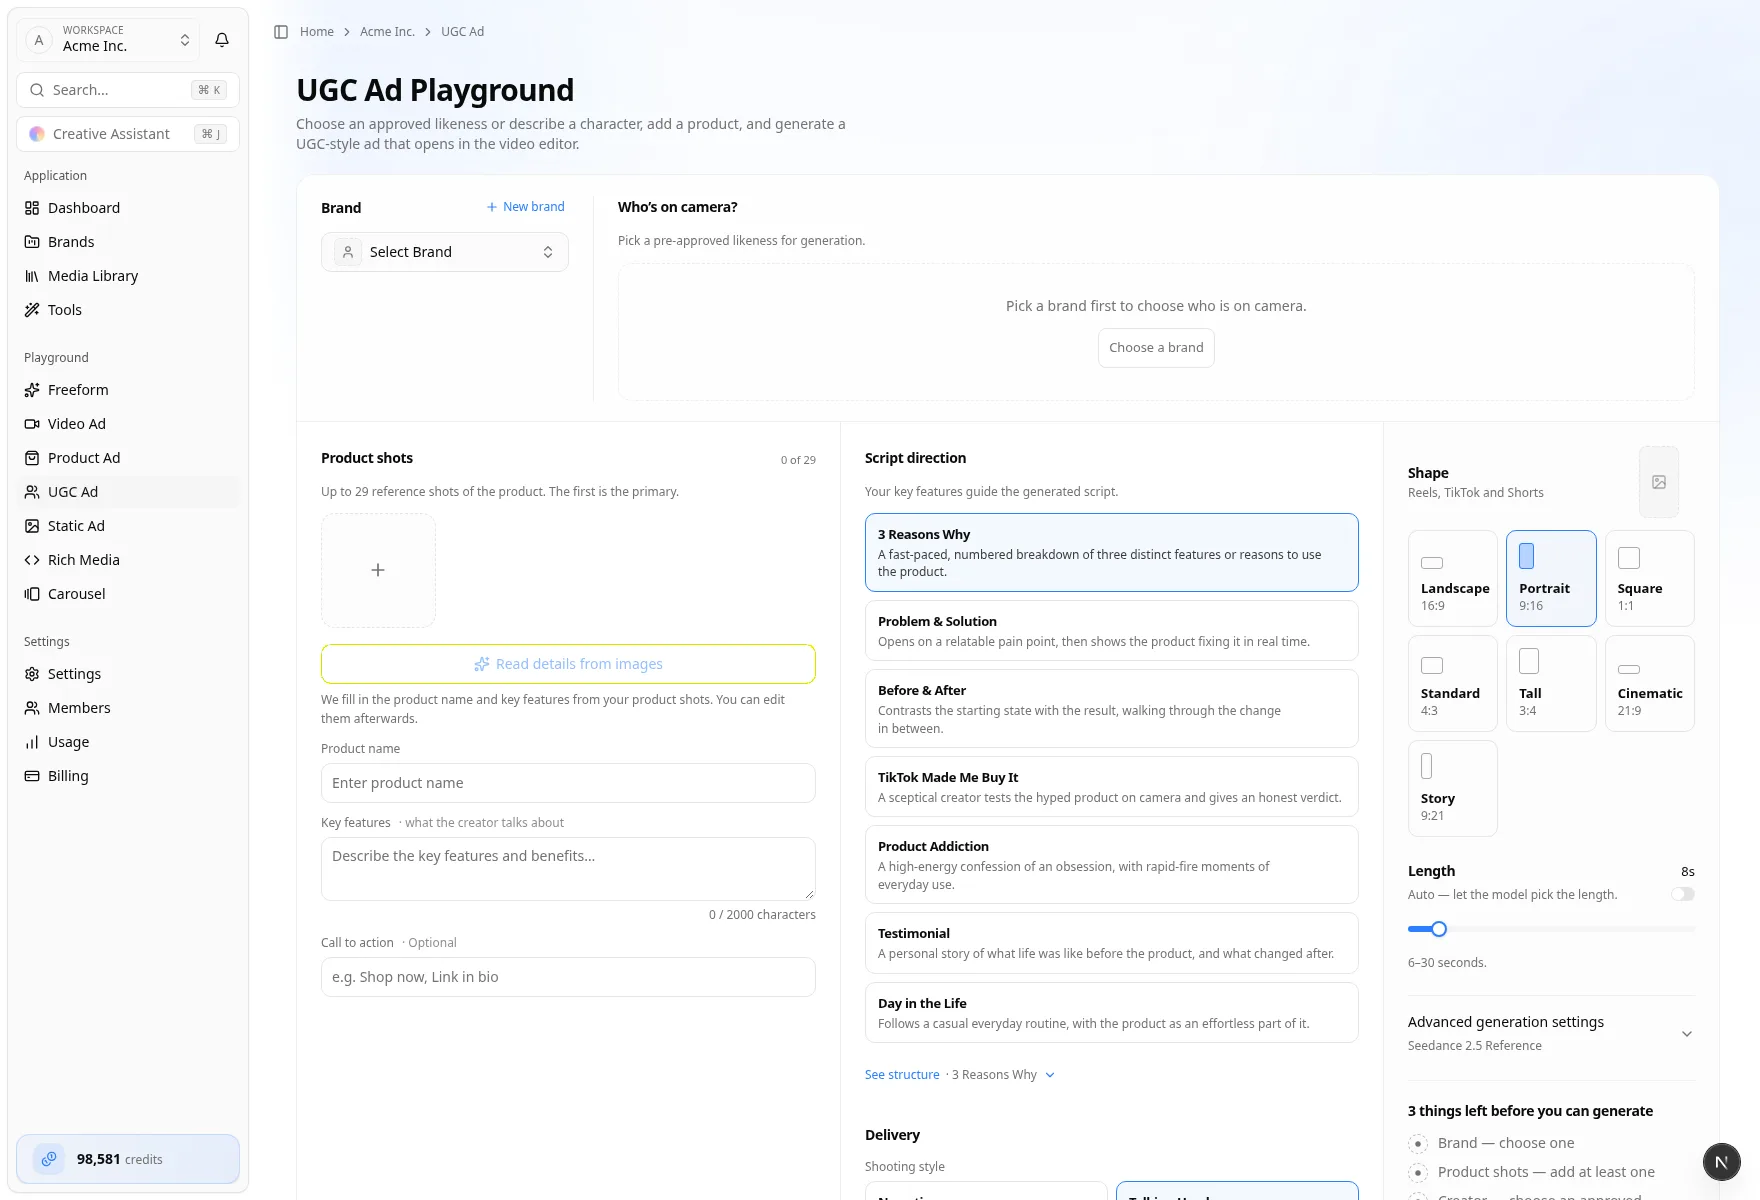Image resolution: width=1760 pixels, height=1200 pixels.
Task: Open the Members settings page
Action: pos(128,708)
